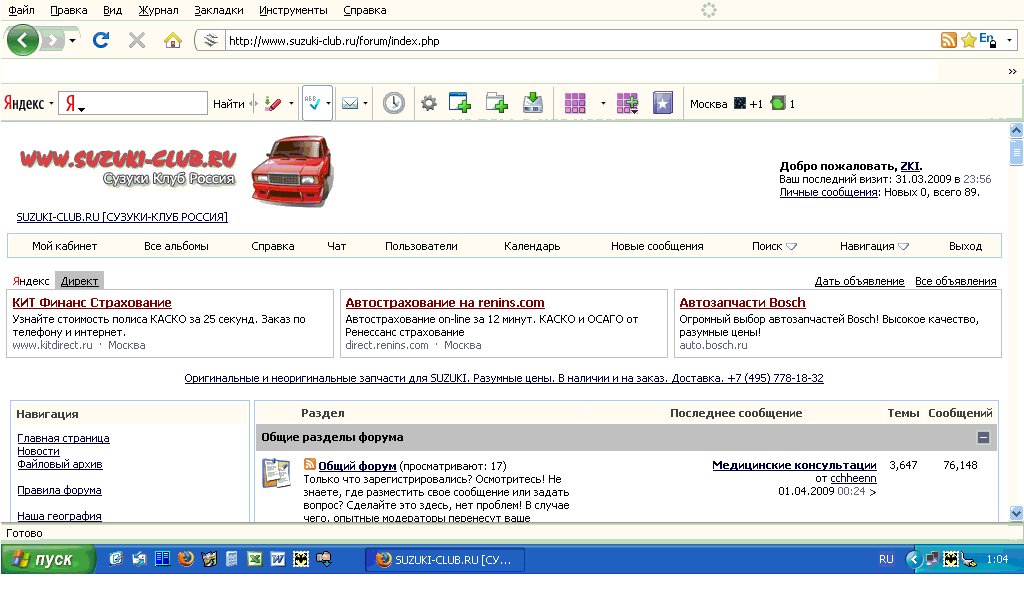Screen dimensions: 1024x600
Task: Expand the spell-check dropdown arrow
Action: click(x=328, y=104)
